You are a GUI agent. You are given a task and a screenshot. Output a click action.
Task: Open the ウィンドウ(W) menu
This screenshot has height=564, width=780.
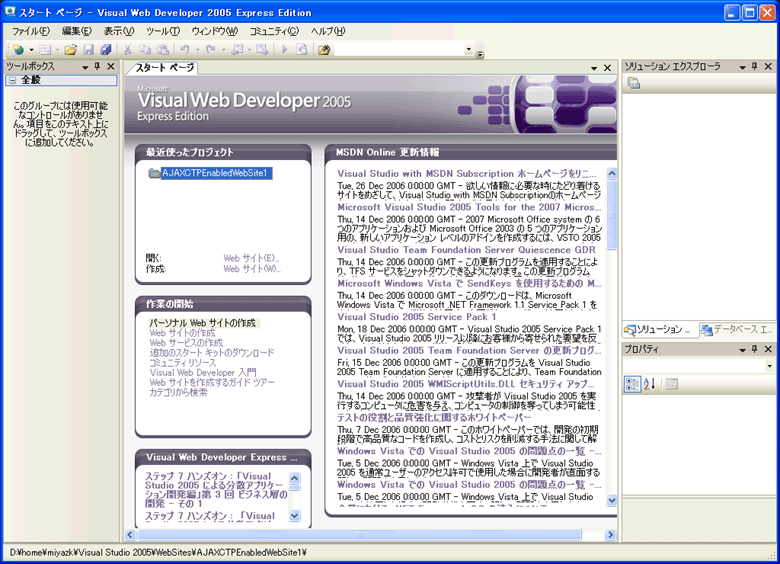click(x=215, y=31)
